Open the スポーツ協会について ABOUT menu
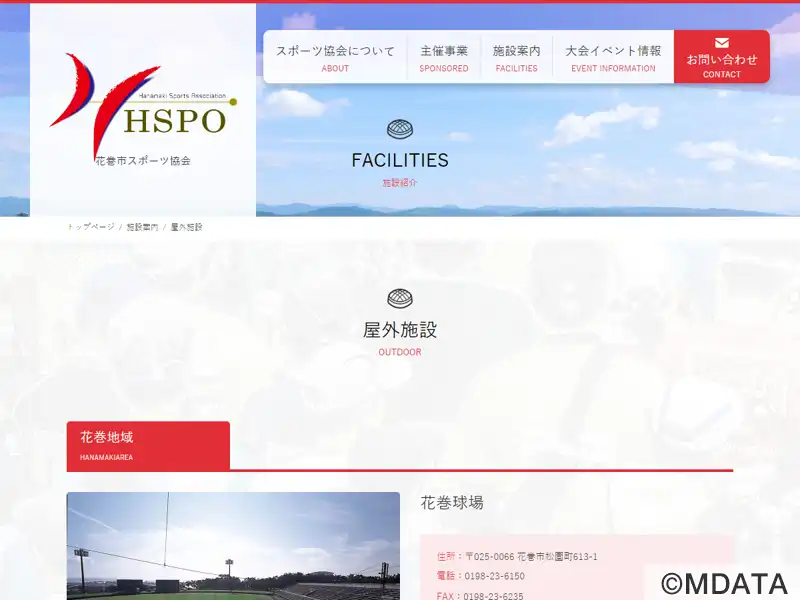800x600 pixels. [335, 58]
